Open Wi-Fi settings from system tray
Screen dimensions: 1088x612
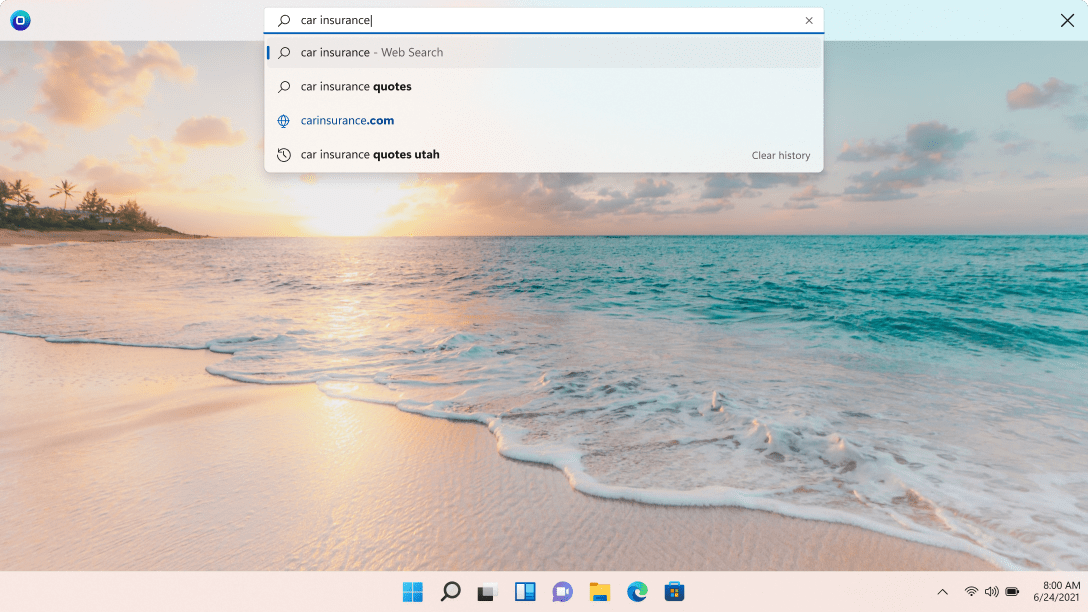click(970, 592)
